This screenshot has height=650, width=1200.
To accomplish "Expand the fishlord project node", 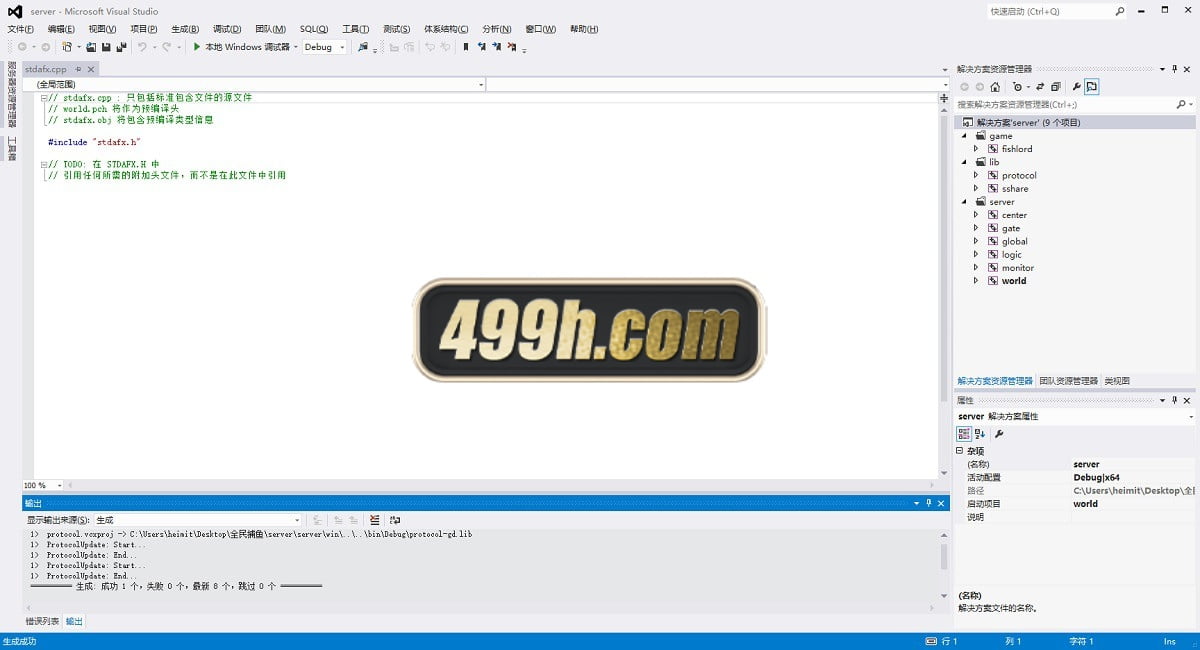I will pyautogui.click(x=977, y=149).
